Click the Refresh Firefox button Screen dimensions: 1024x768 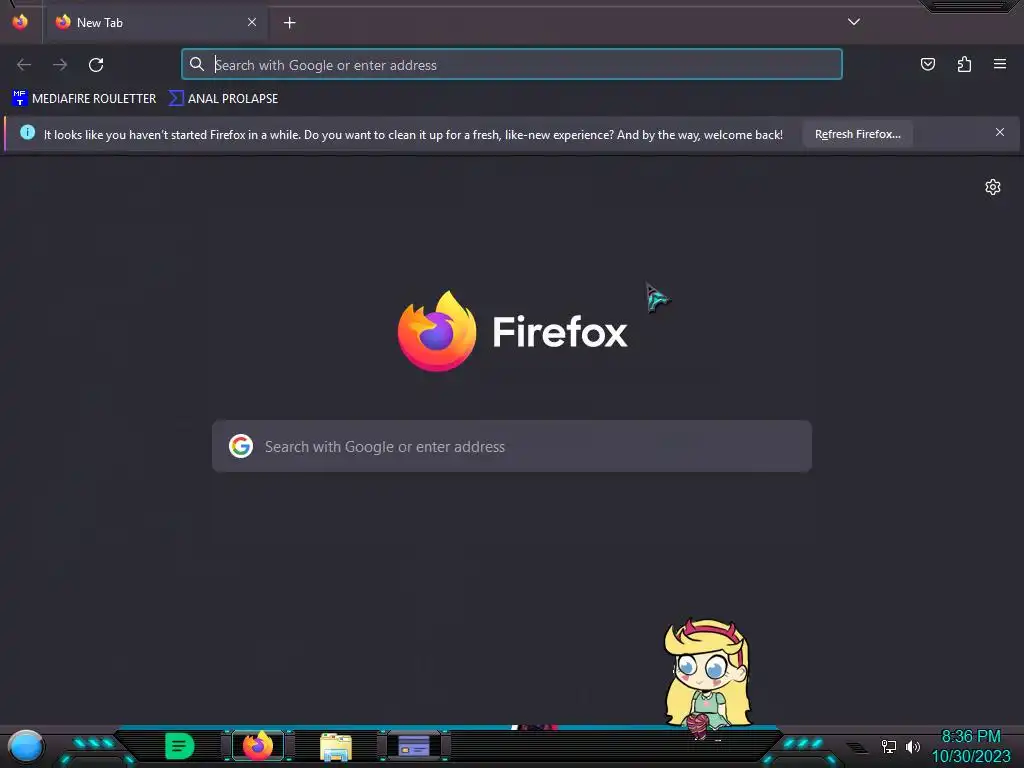click(857, 134)
